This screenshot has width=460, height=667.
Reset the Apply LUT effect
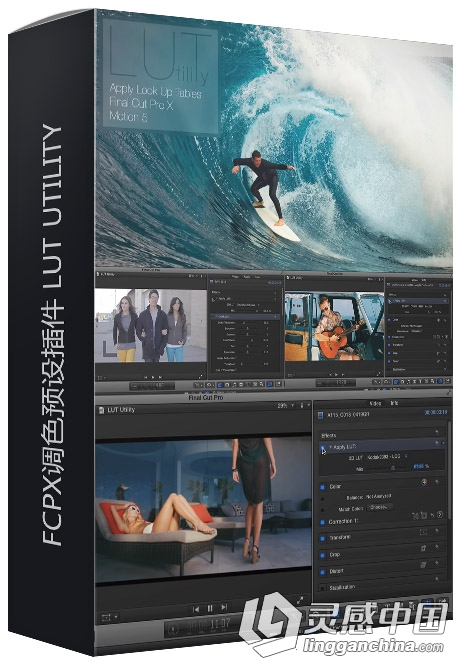pyautogui.click(x=437, y=443)
